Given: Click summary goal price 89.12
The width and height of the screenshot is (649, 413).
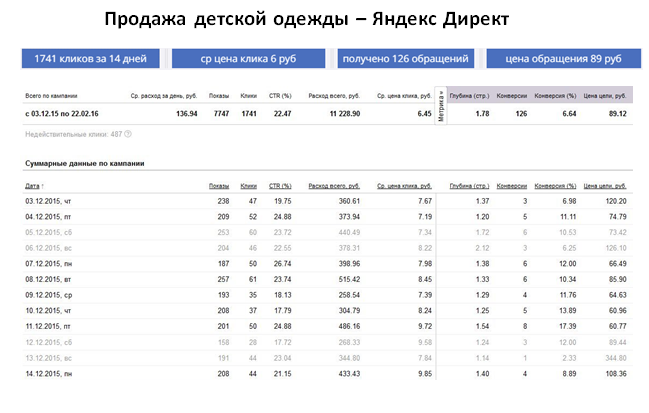Looking at the screenshot, I should pyautogui.click(x=618, y=114).
